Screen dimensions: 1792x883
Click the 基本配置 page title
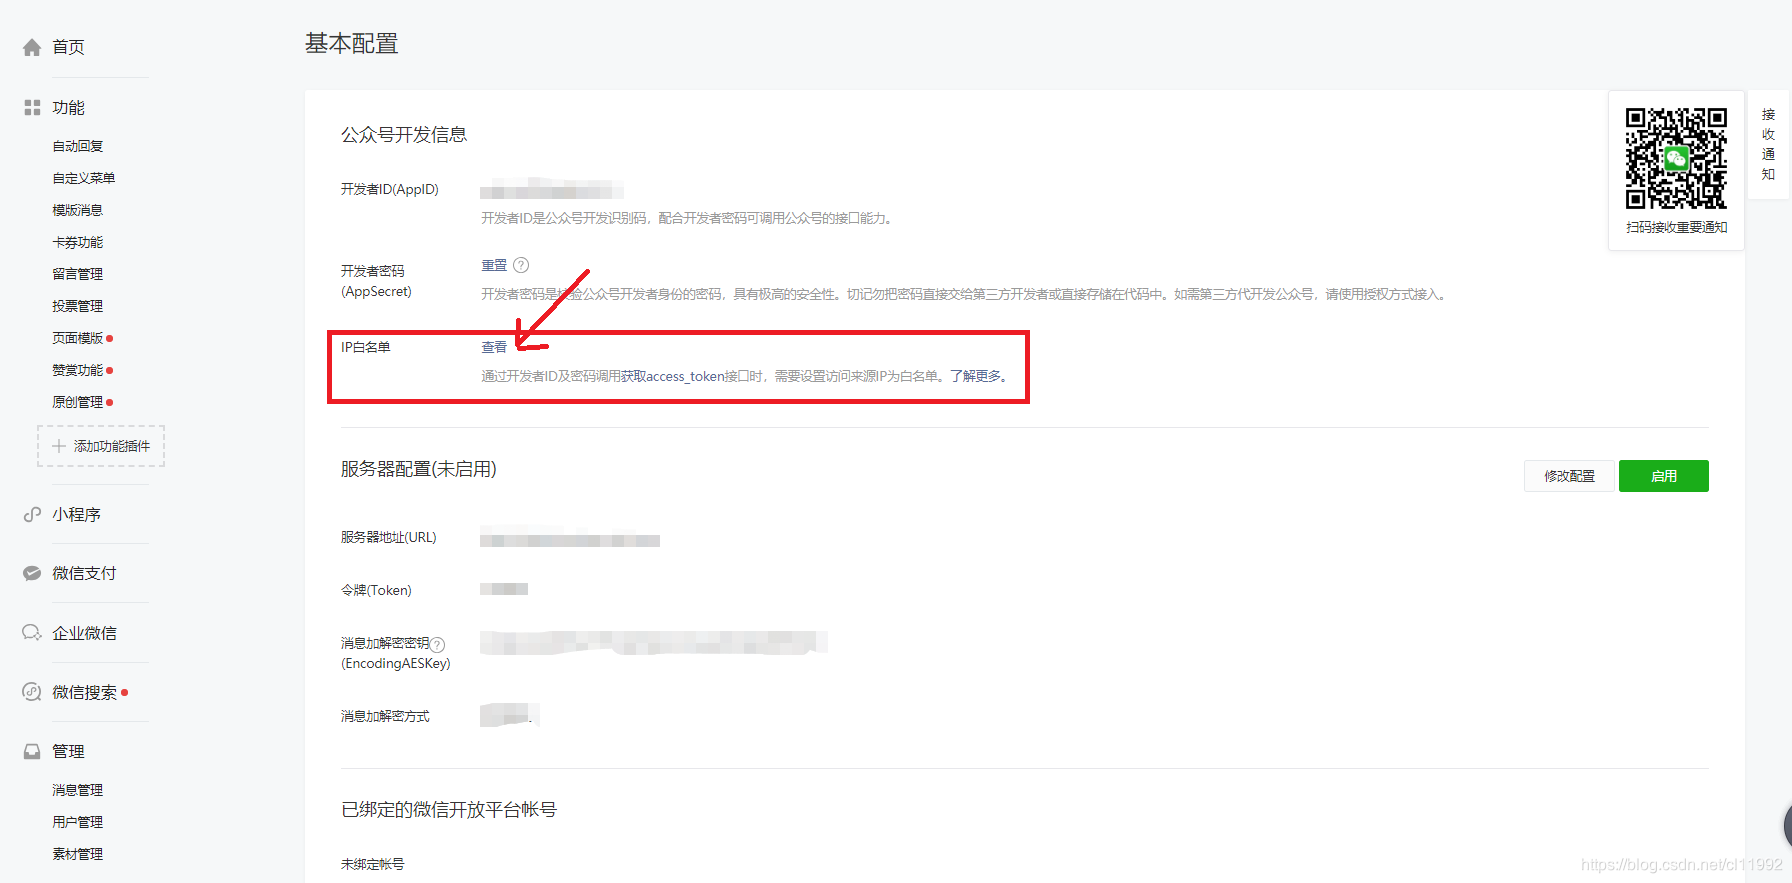(352, 43)
